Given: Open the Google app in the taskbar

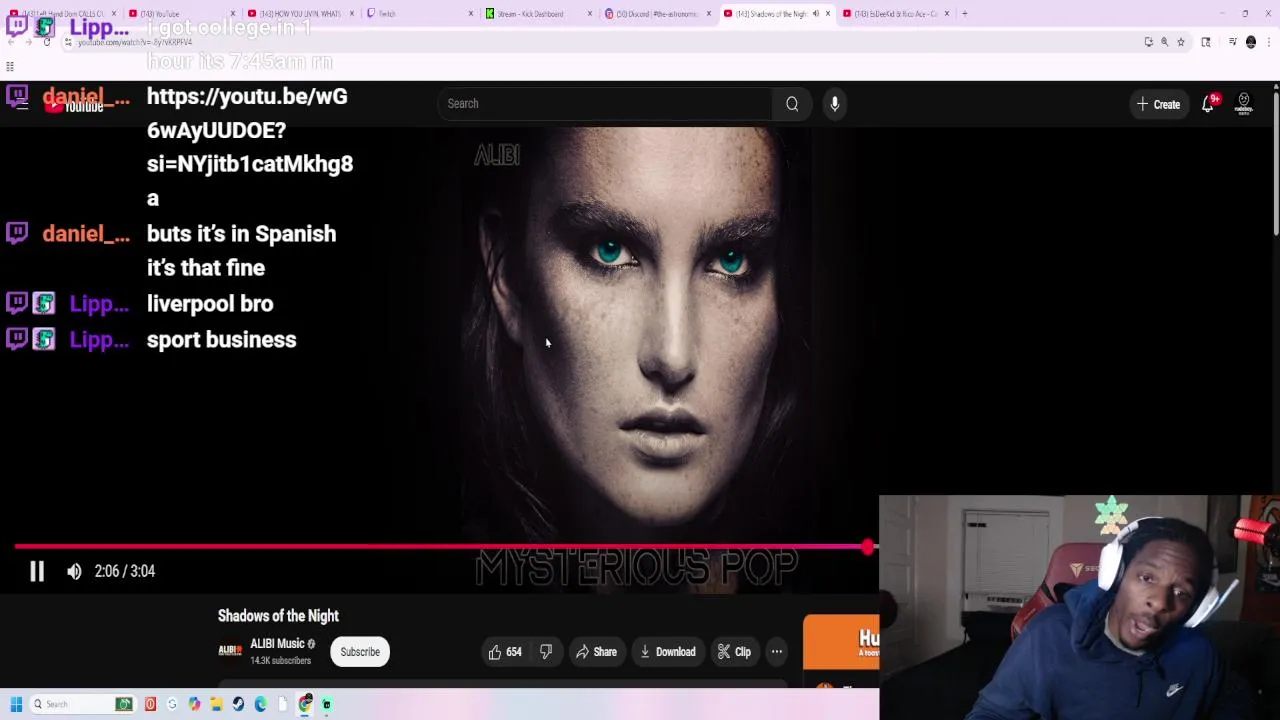Looking at the screenshot, I should point(172,704).
